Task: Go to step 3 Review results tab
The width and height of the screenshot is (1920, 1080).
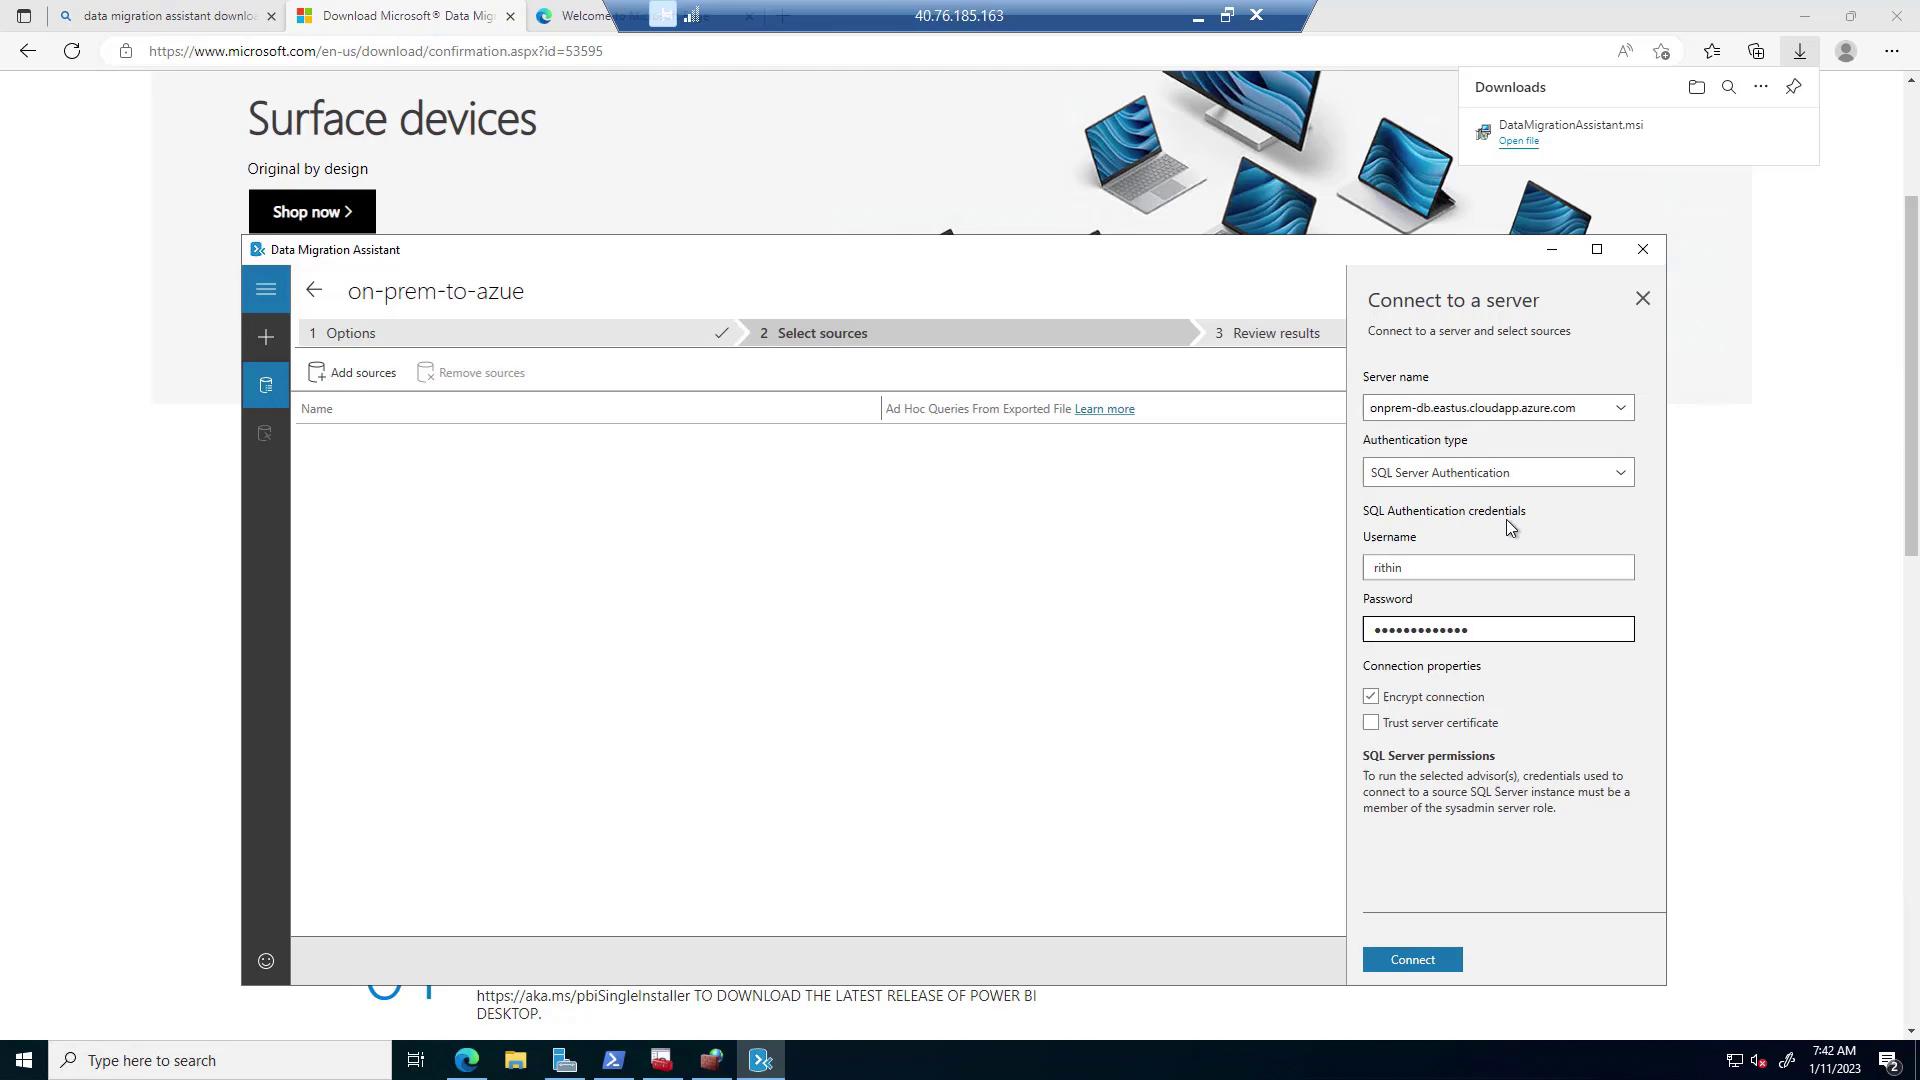Action: coord(1275,333)
